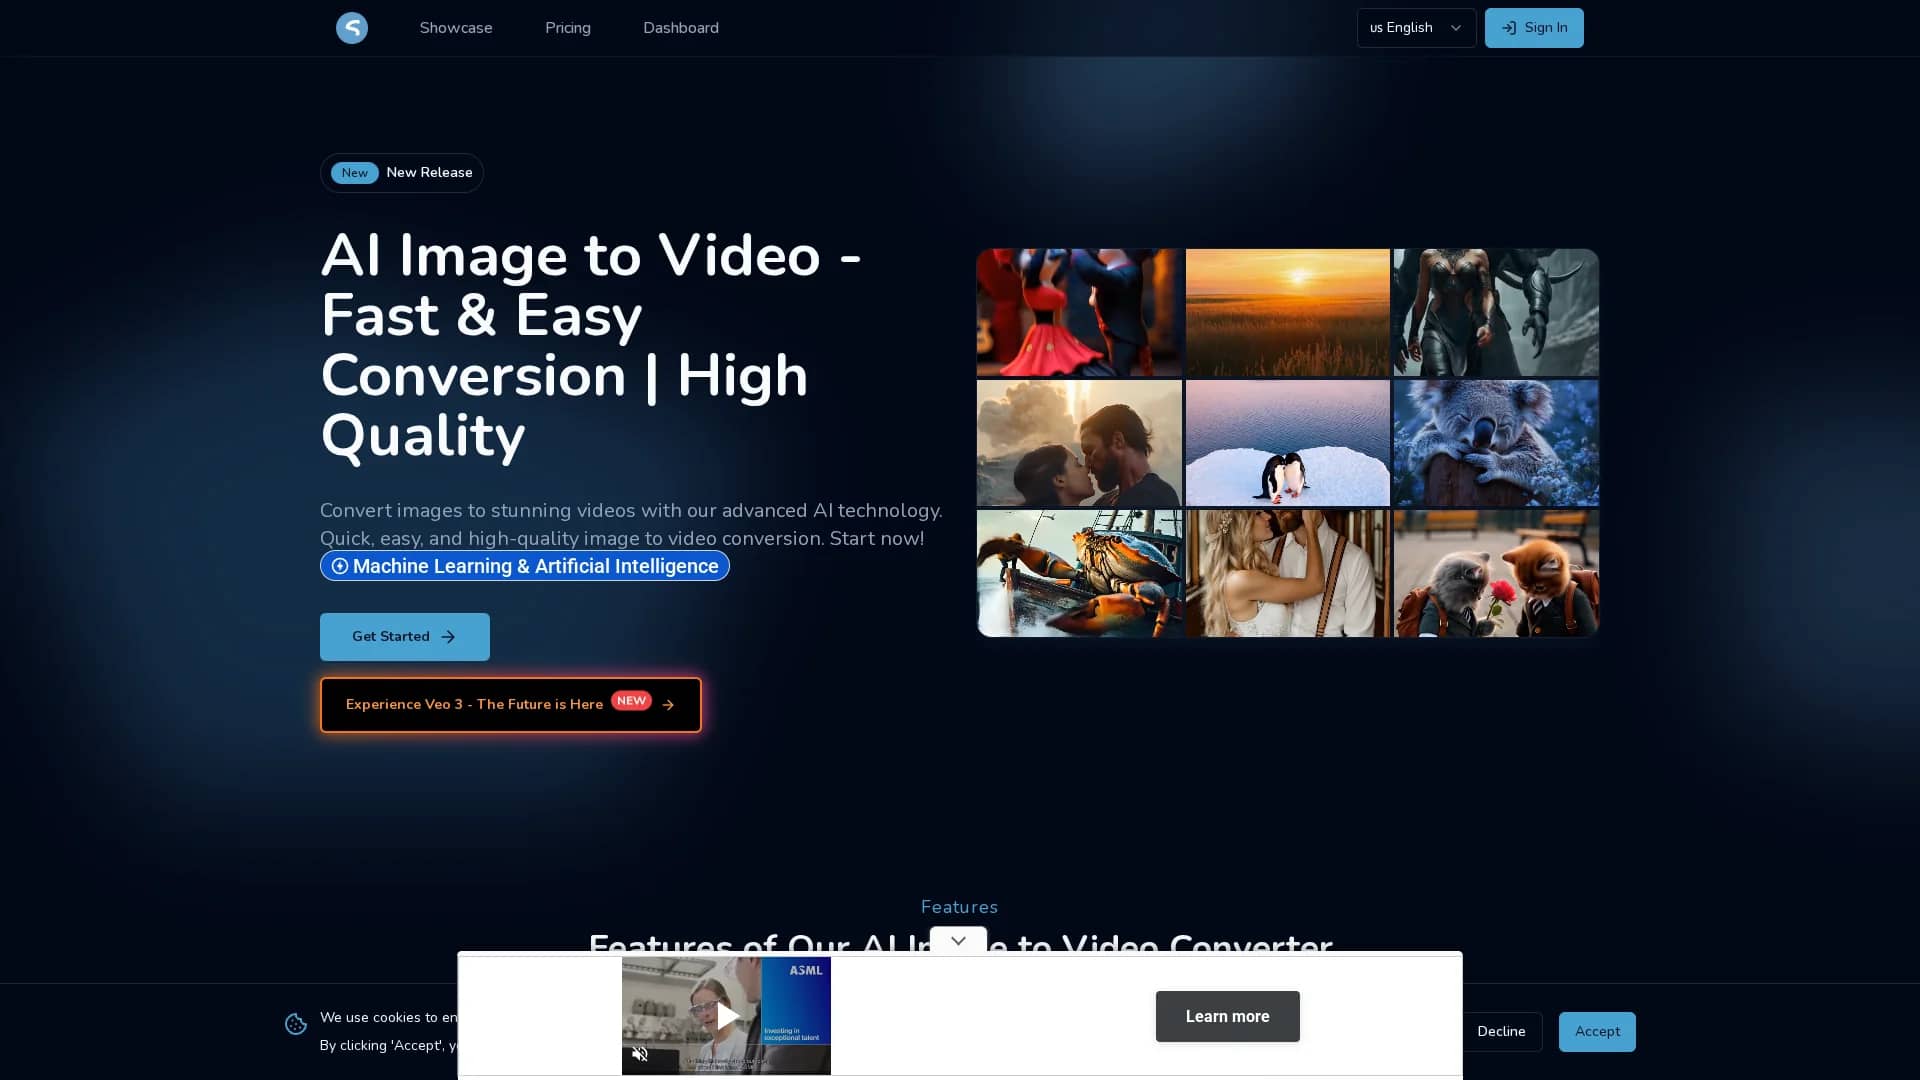Select the wedding couple thumbnail

coord(1288,573)
